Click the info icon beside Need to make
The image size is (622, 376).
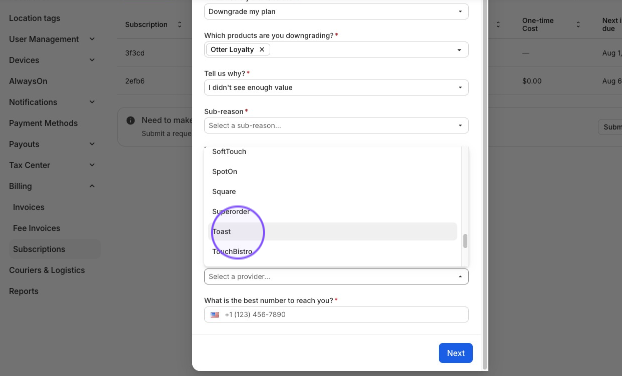point(131,121)
